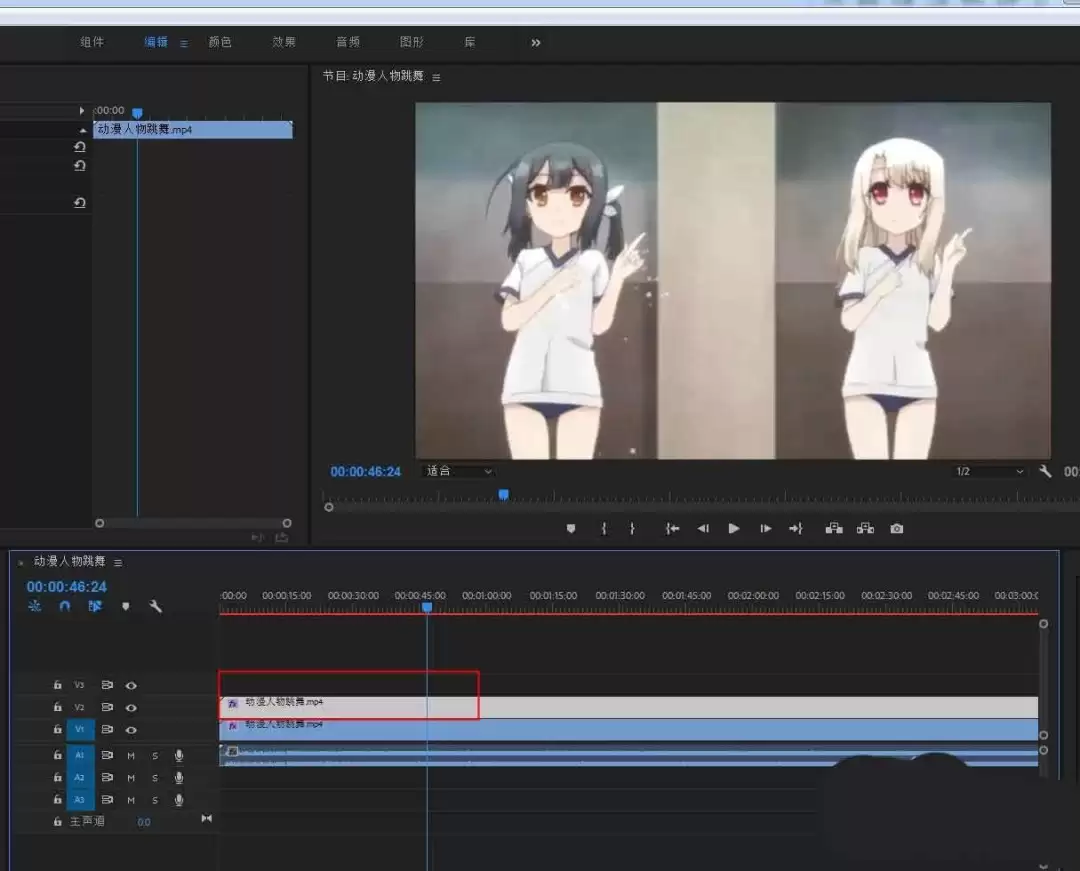The height and width of the screenshot is (871, 1080).
Task: Click the Lift button
Action: (x=834, y=528)
